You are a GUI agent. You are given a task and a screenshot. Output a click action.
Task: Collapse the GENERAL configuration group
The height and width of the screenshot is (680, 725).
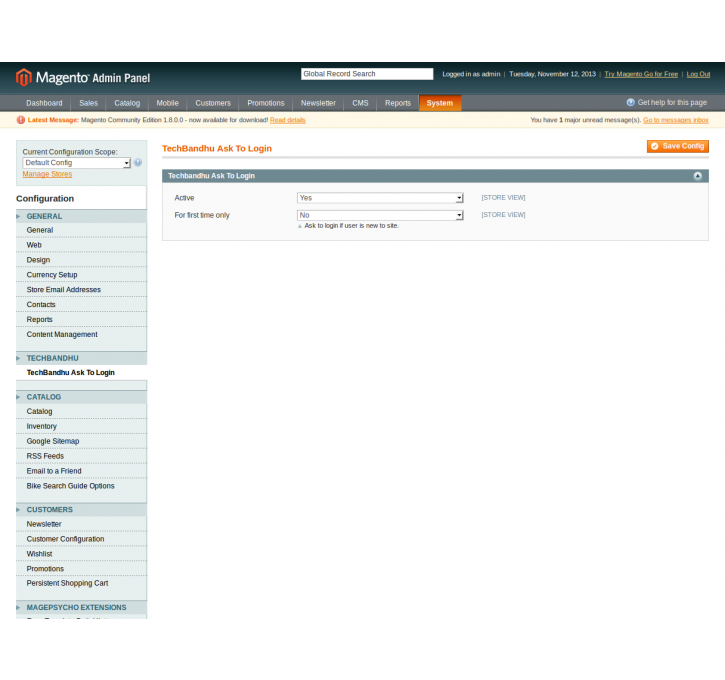(x=81, y=216)
